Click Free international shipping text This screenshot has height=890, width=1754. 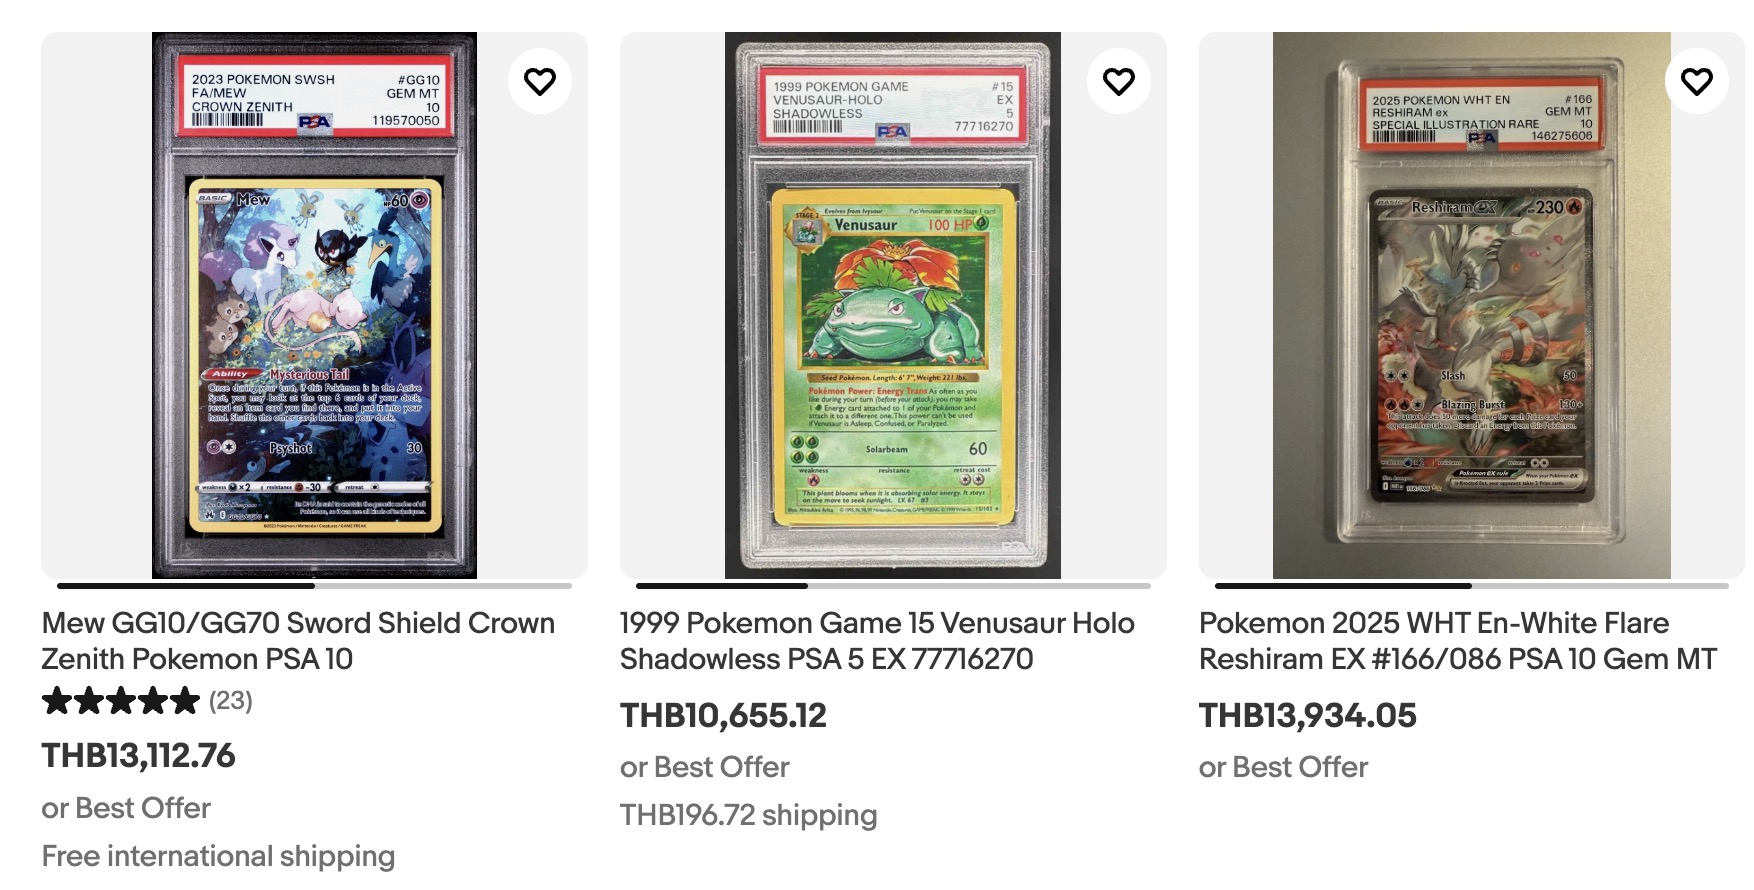[x=218, y=856]
